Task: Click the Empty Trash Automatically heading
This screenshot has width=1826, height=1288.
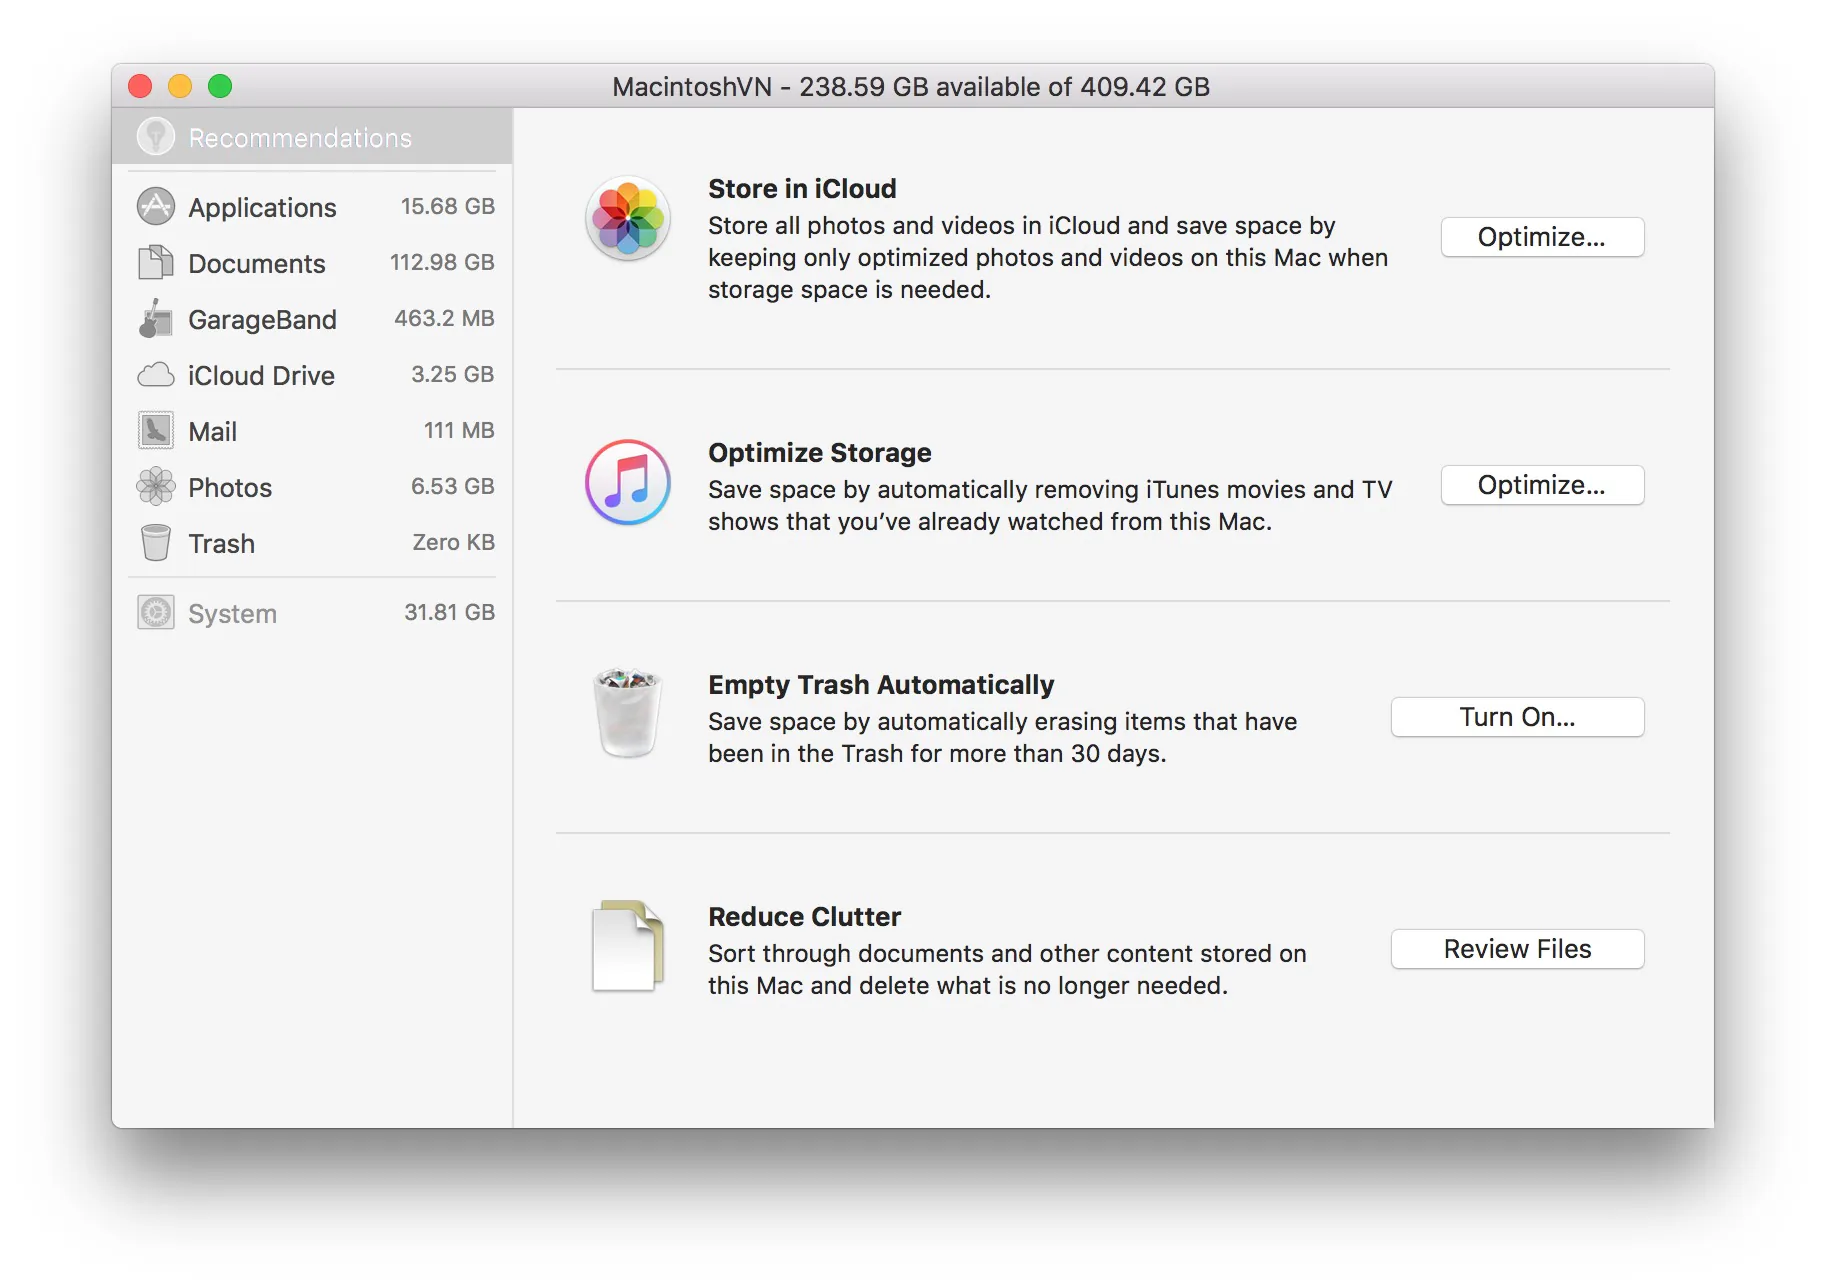Action: (881, 685)
